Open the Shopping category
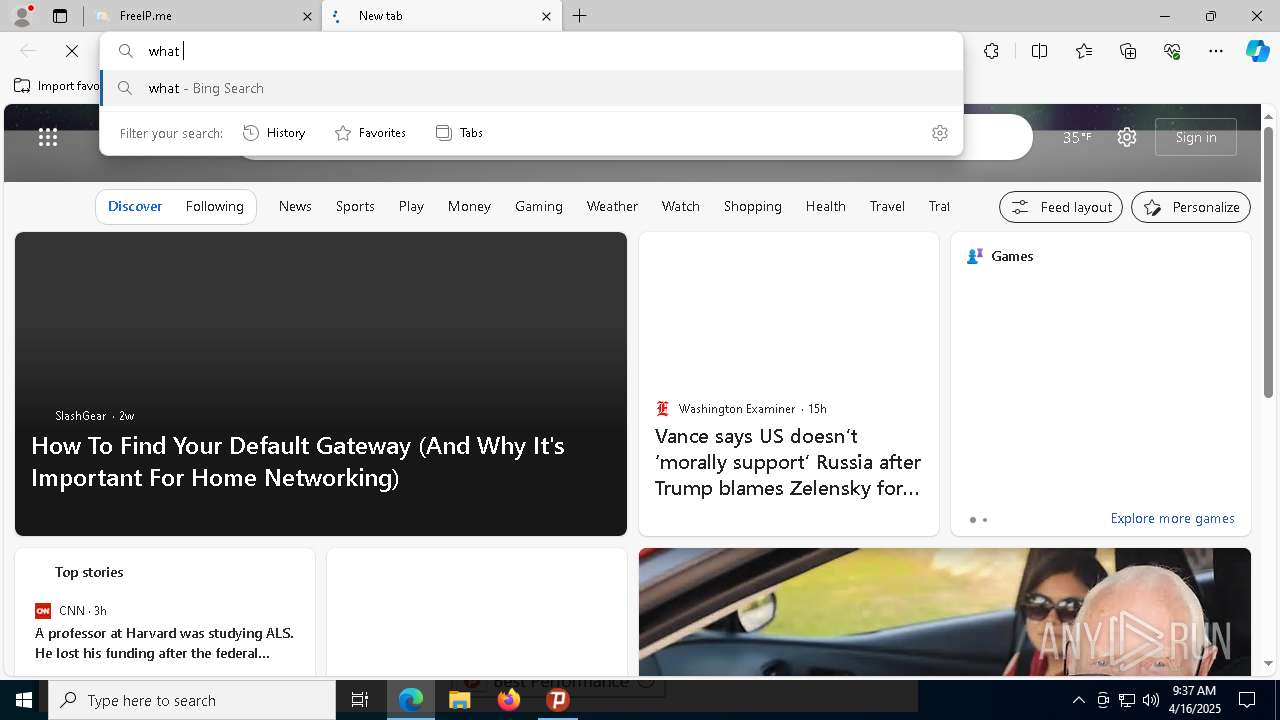This screenshot has height=720, width=1280. click(753, 206)
